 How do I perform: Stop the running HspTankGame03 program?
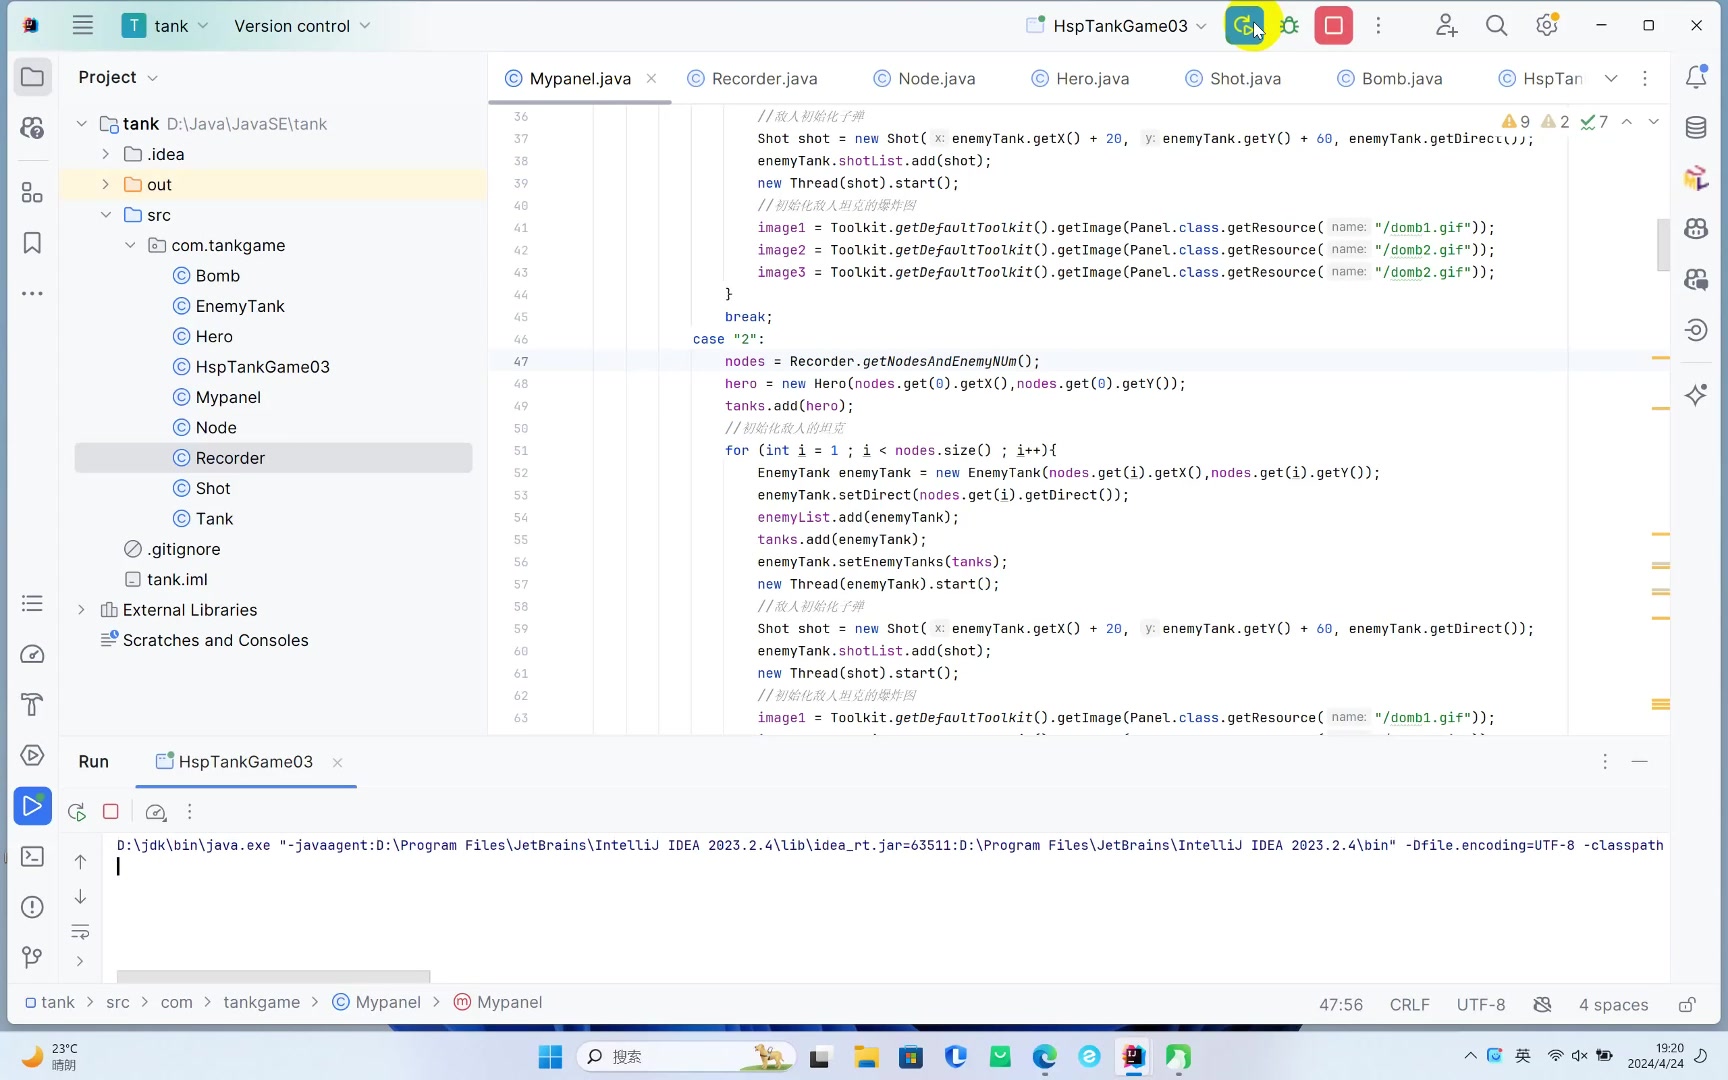pyautogui.click(x=1334, y=26)
